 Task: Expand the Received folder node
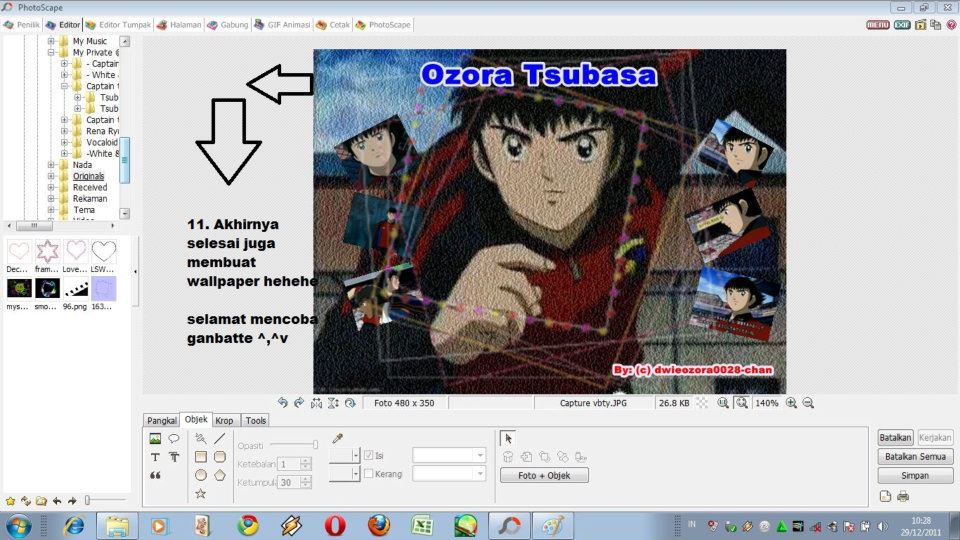(51, 187)
